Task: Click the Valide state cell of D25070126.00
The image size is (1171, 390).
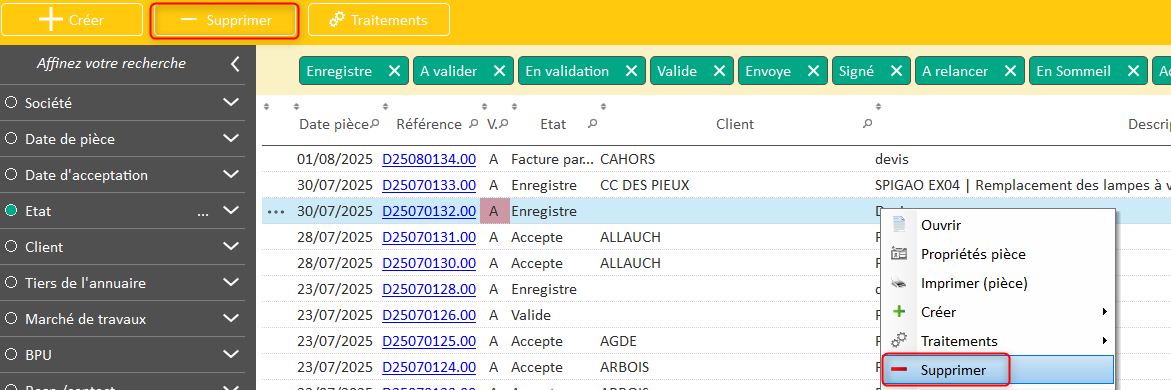Action: click(x=531, y=315)
